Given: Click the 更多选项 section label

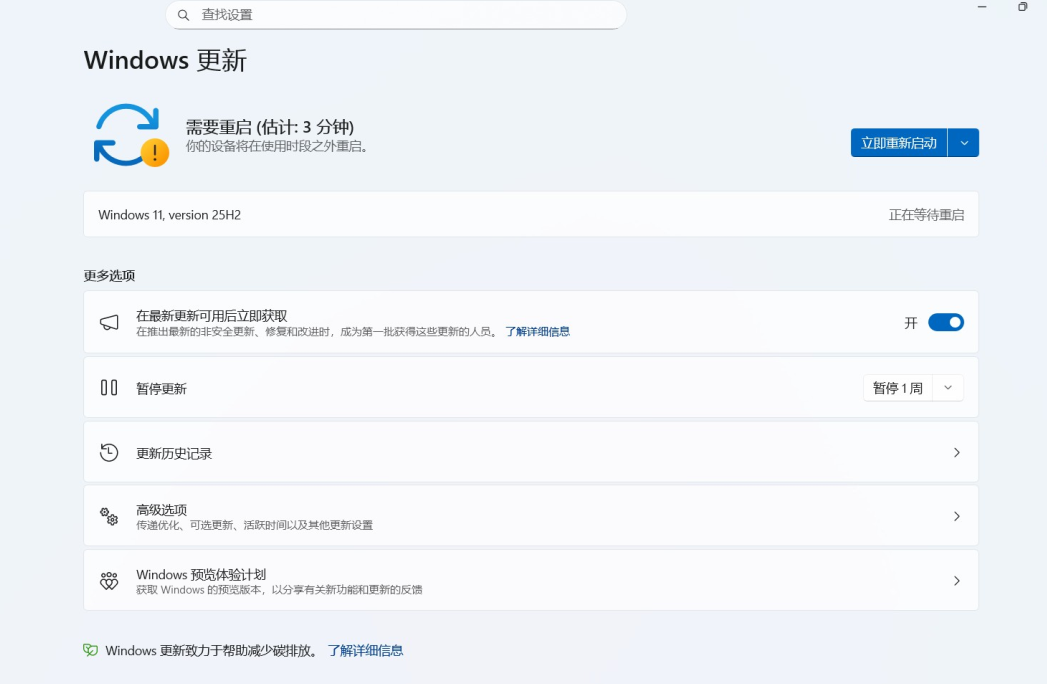Looking at the screenshot, I should click(110, 276).
